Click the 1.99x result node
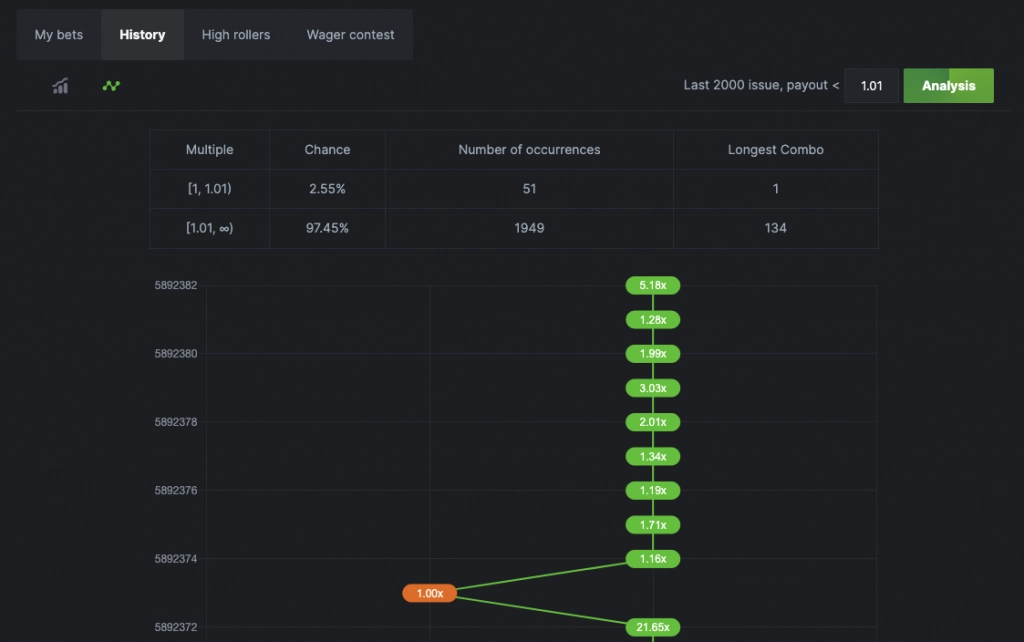This screenshot has height=642, width=1024. tap(653, 354)
